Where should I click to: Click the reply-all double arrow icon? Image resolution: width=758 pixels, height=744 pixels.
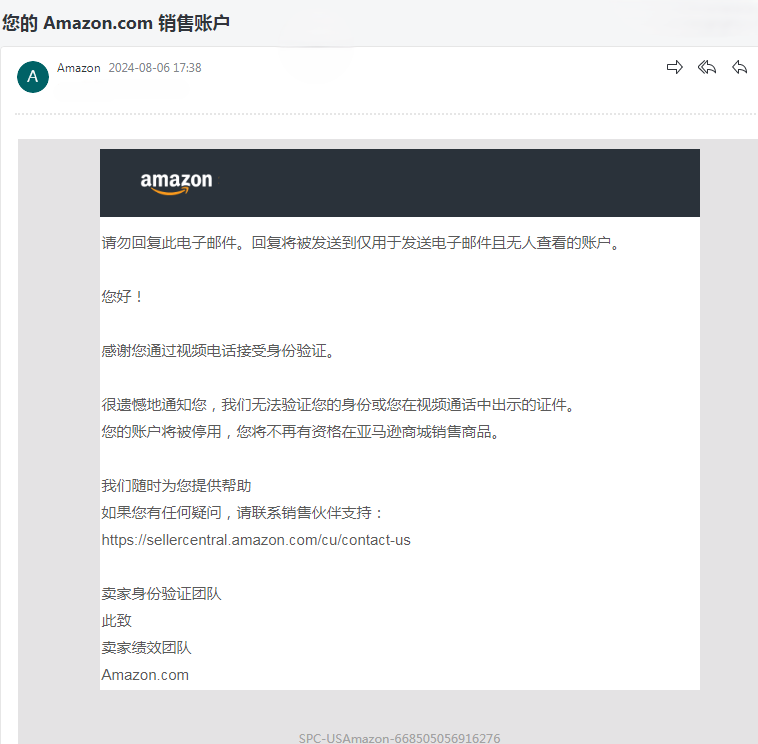tap(707, 67)
